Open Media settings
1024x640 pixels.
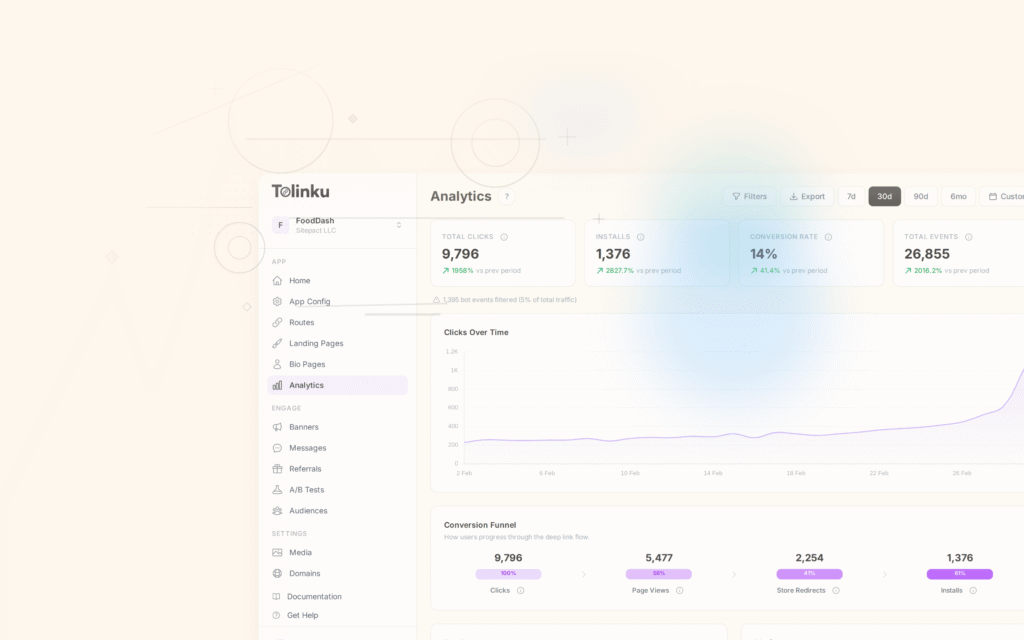(338, 552)
